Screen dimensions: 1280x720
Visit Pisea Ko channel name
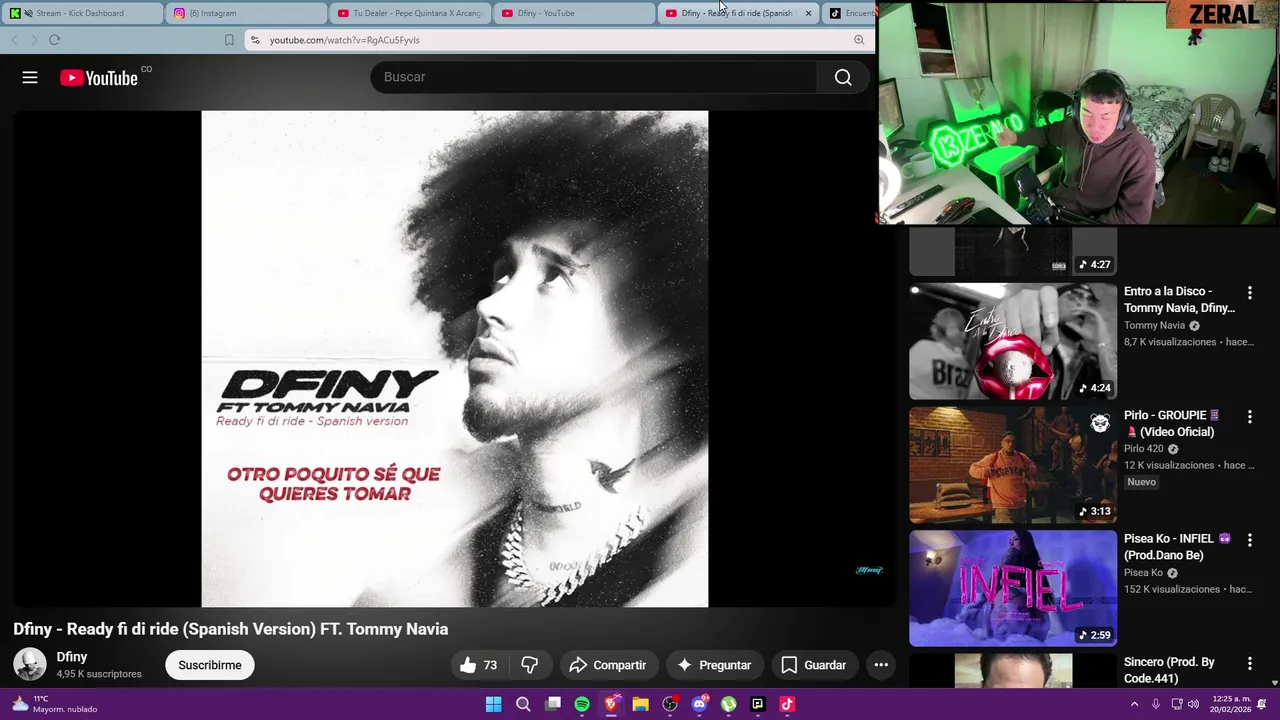1143,573
